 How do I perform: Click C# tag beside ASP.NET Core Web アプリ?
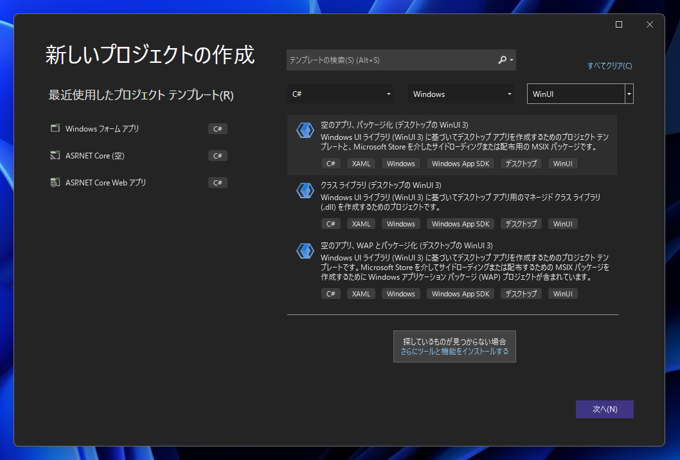(x=218, y=183)
